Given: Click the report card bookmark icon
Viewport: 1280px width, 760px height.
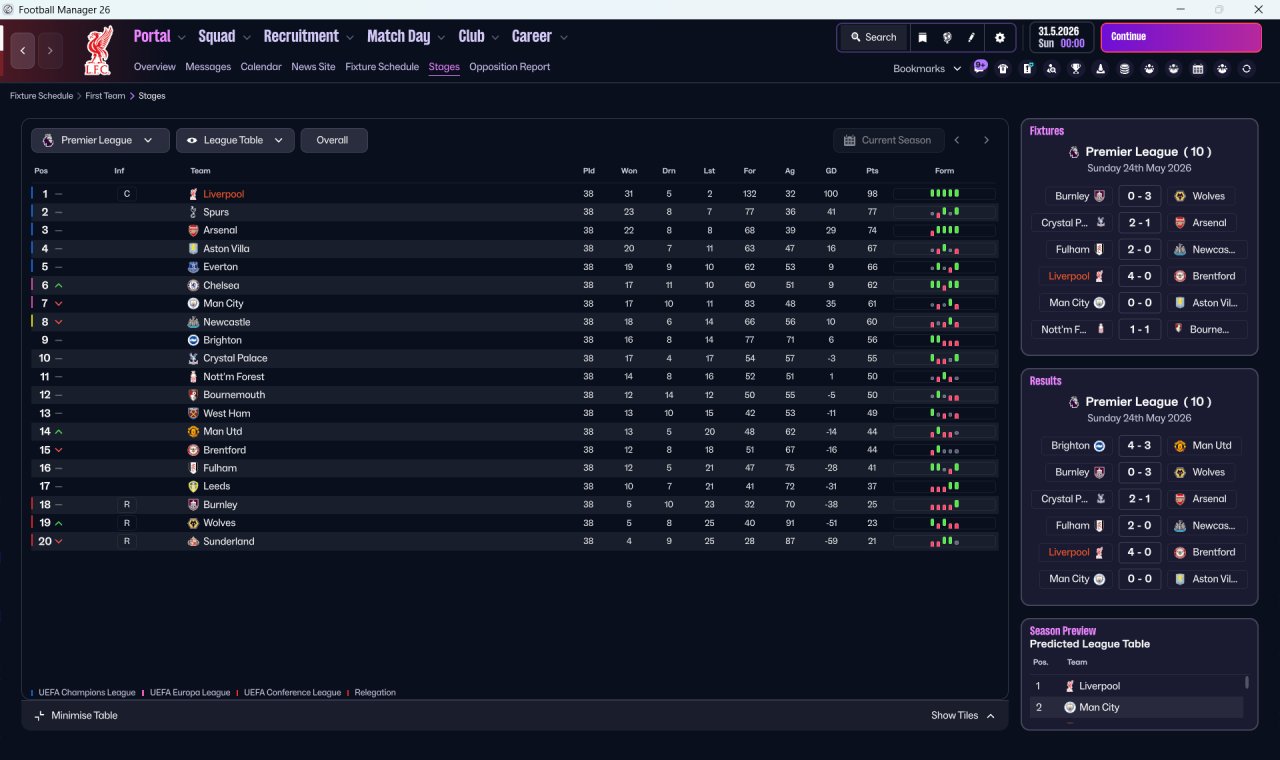Looking at the screenshot, I should point(1027,69).
